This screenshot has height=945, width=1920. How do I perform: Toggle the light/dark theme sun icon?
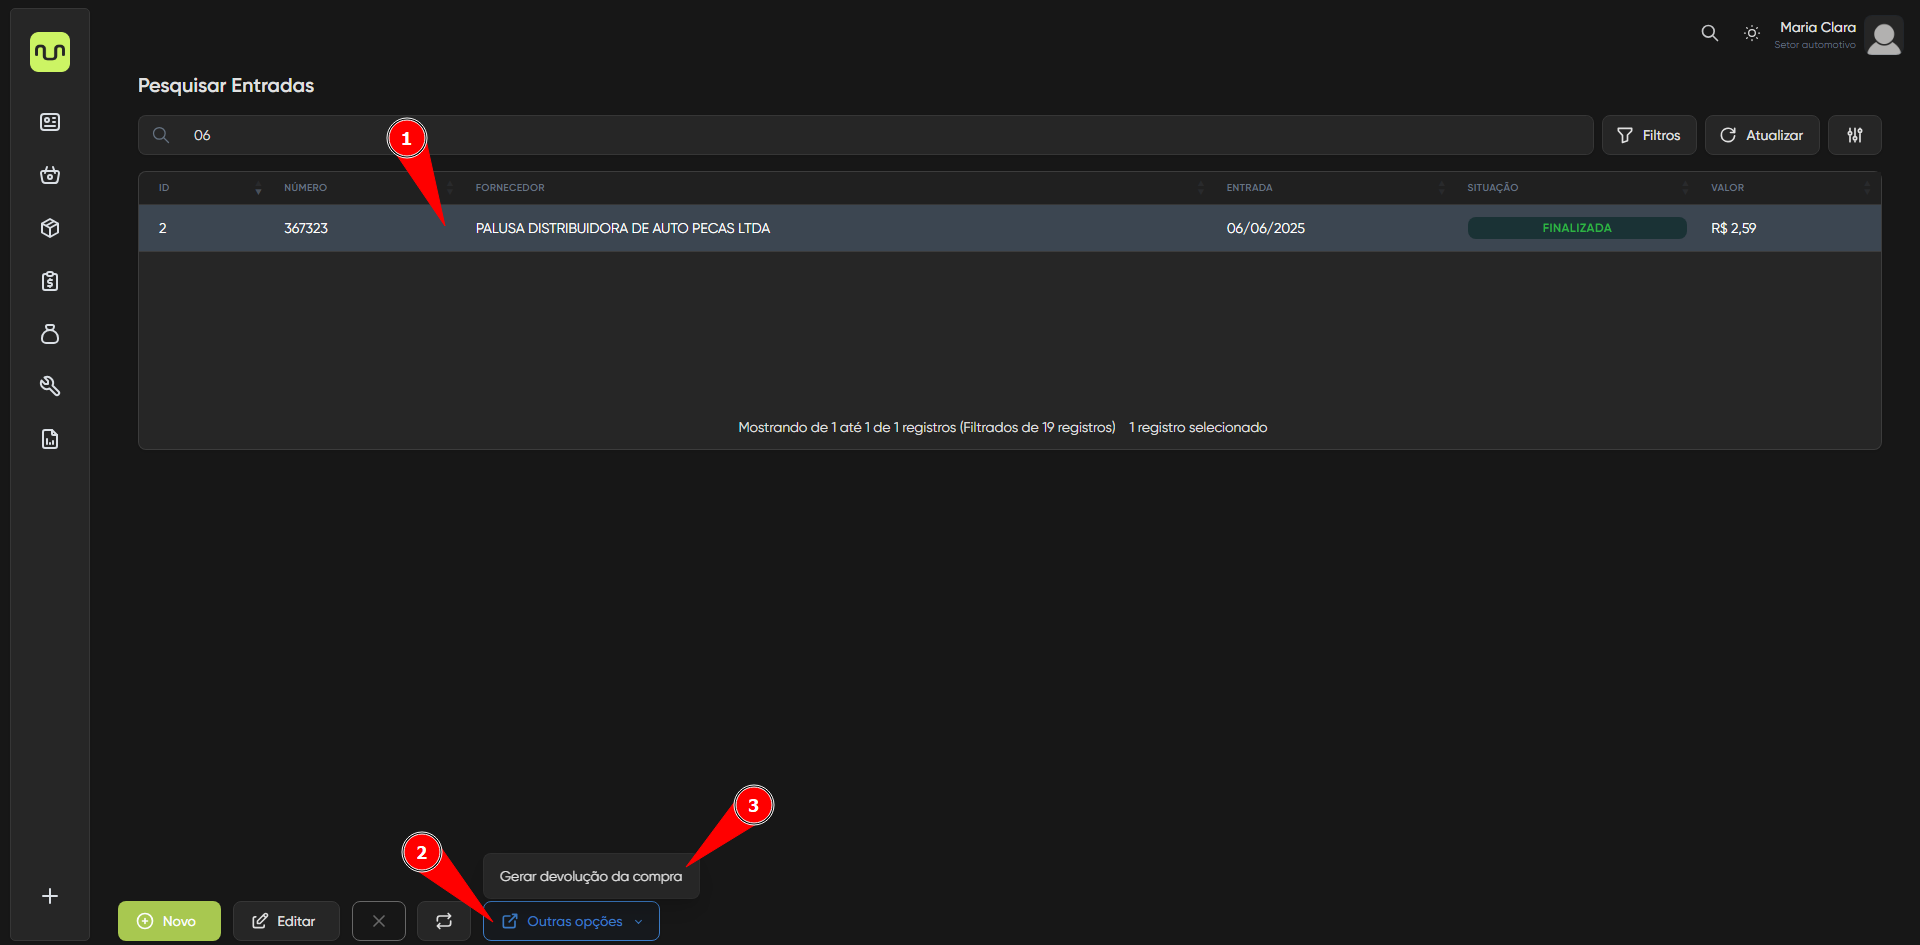click(1751, 34)
